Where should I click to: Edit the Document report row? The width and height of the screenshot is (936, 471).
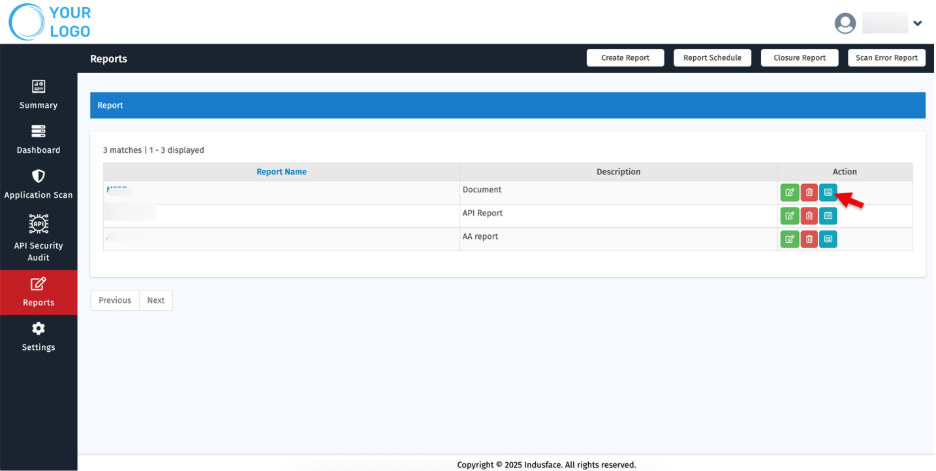[789, 192]
